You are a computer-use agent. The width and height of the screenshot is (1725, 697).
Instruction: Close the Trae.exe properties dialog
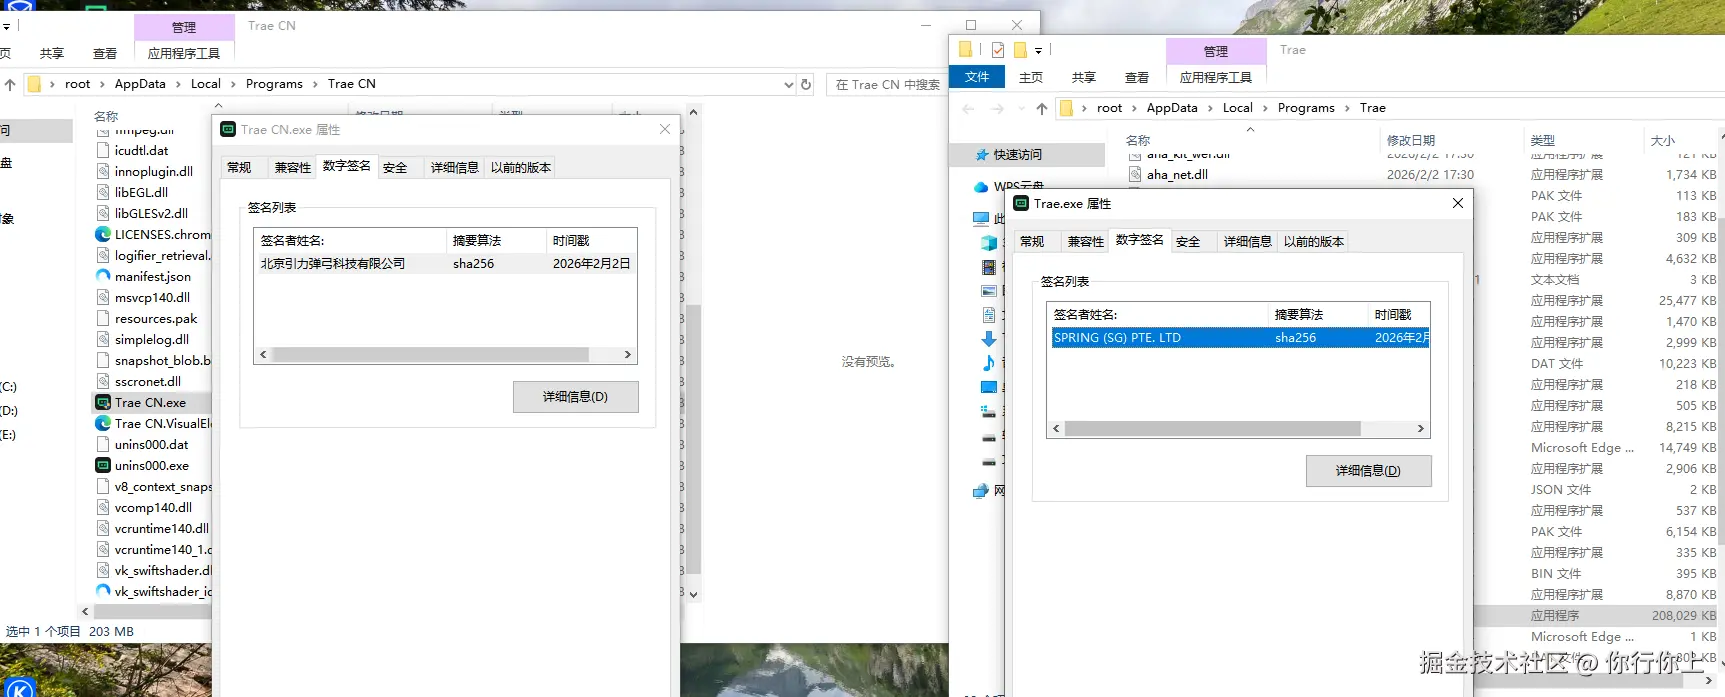pos(1458,203)
